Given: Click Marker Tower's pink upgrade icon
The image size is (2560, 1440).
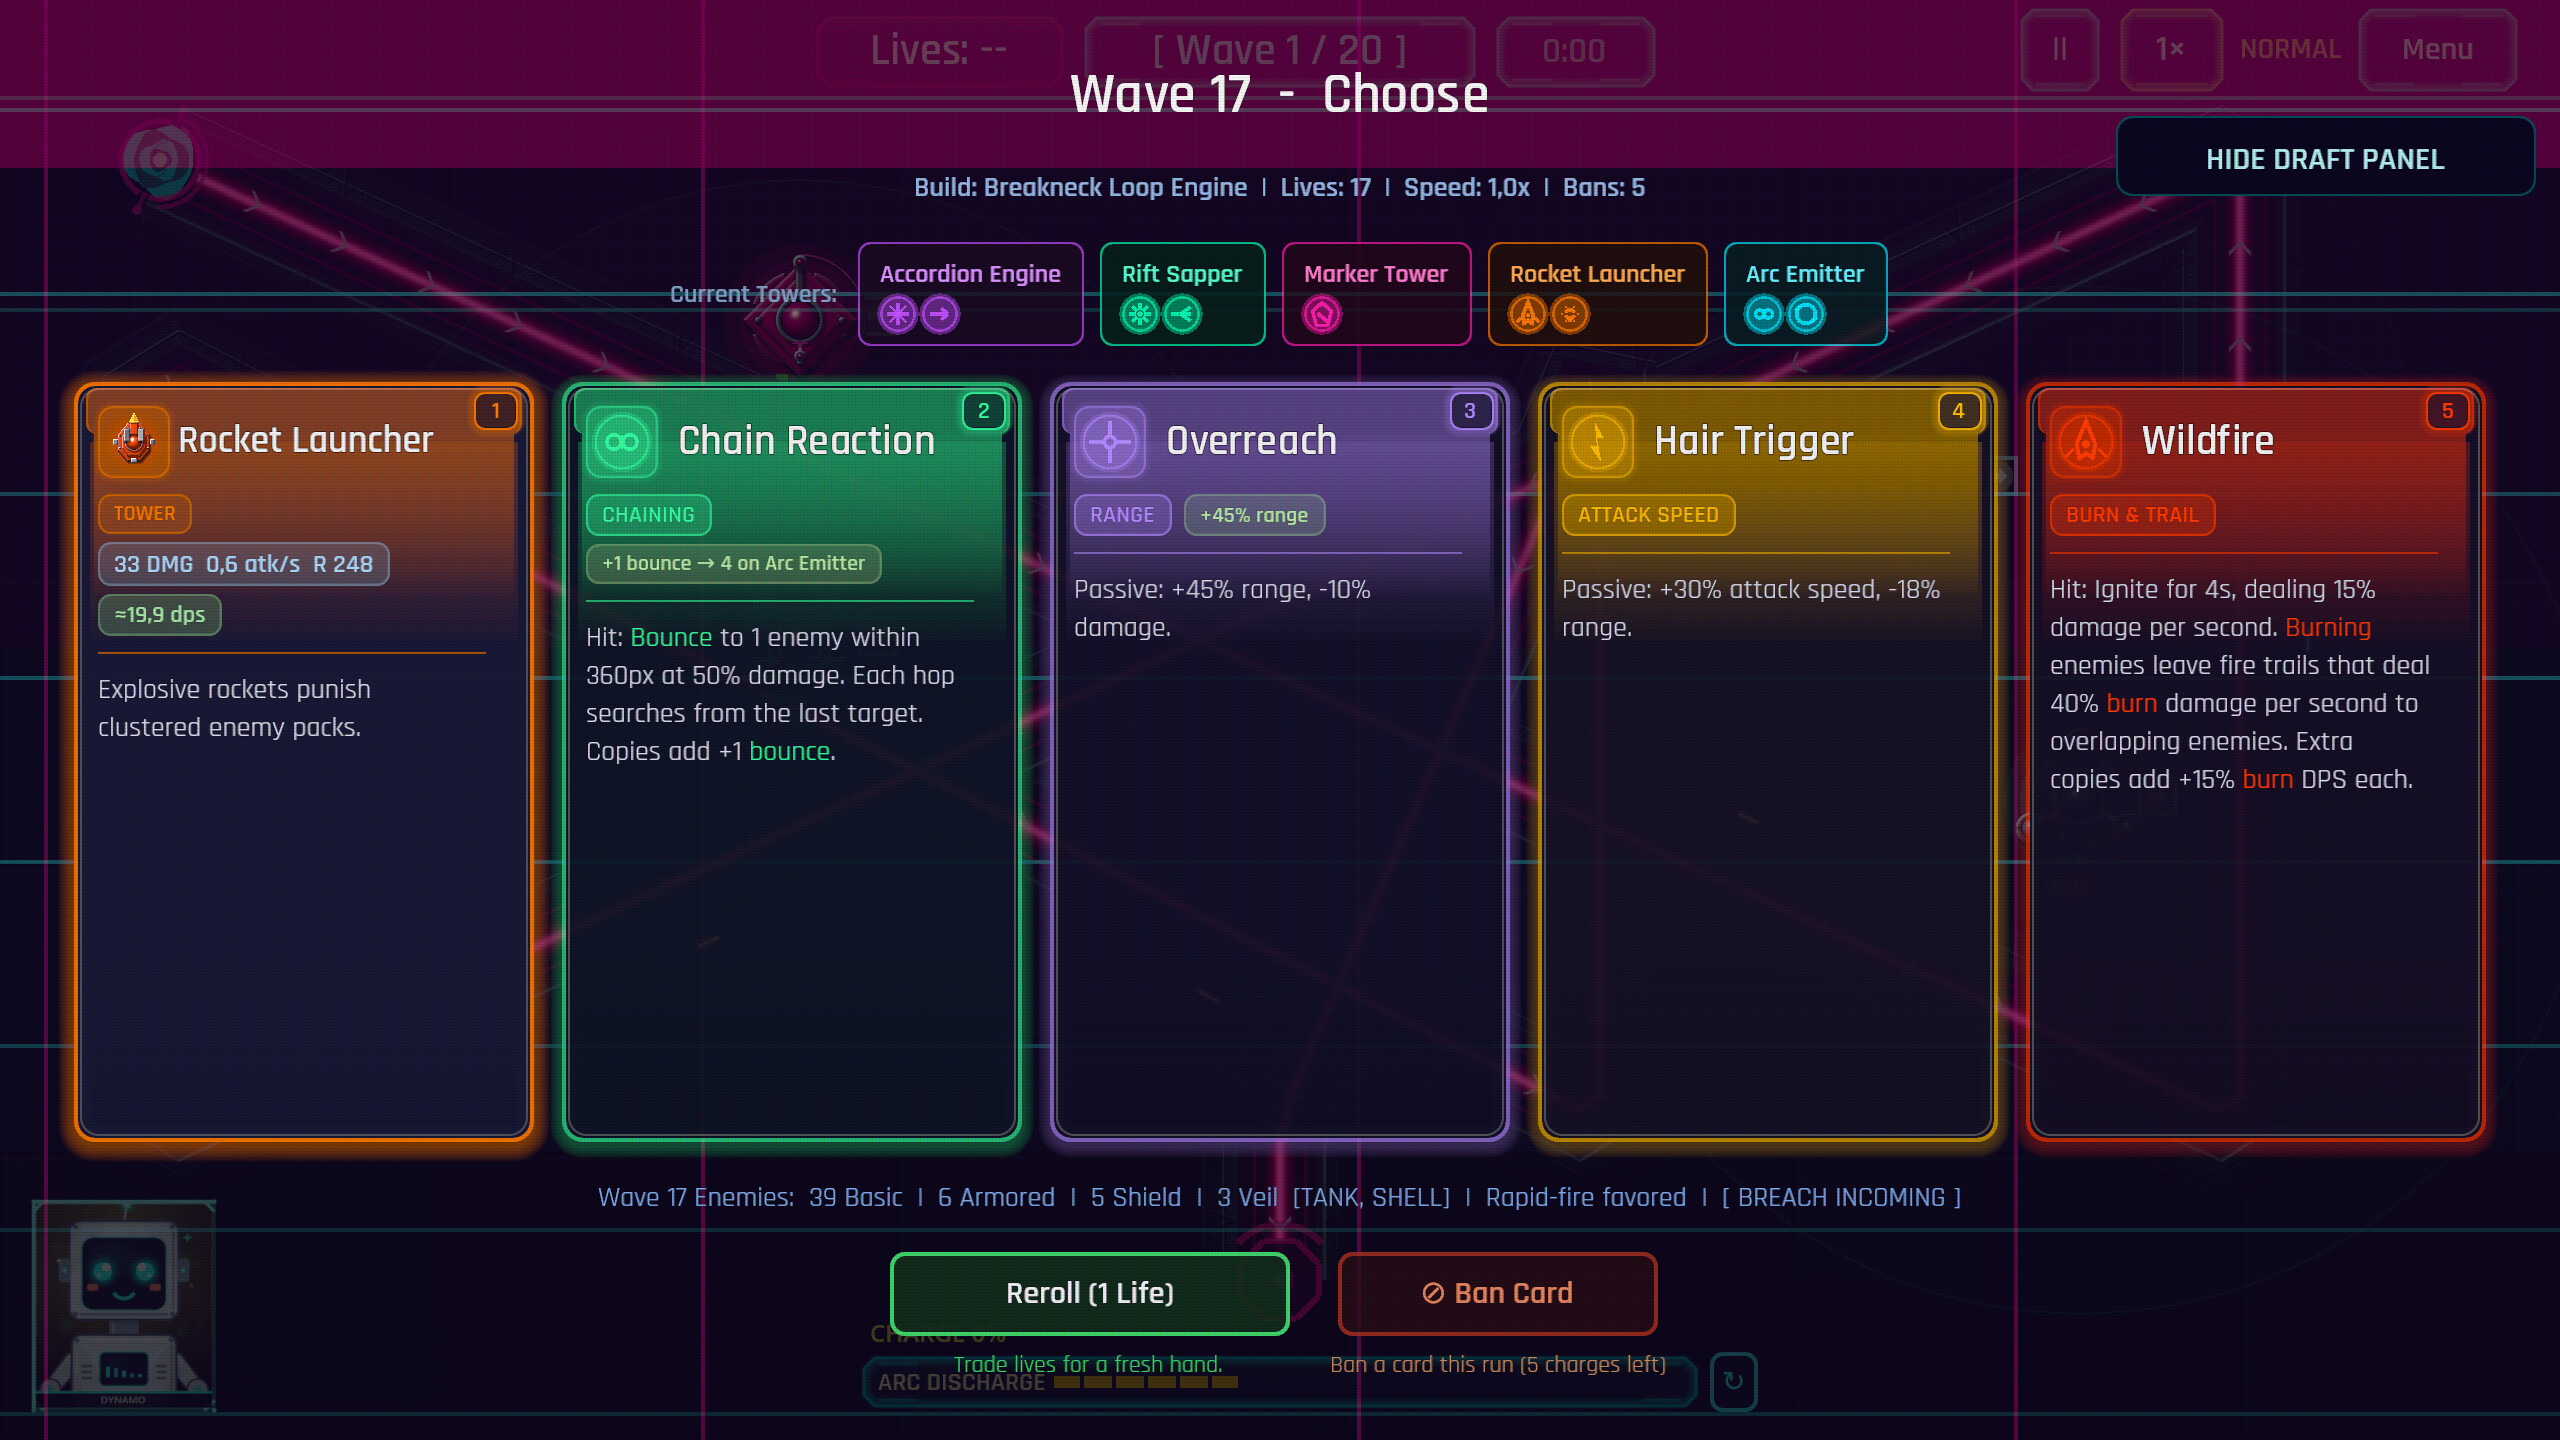Looking at the screenshot, I should click(x=1321, y=315).
